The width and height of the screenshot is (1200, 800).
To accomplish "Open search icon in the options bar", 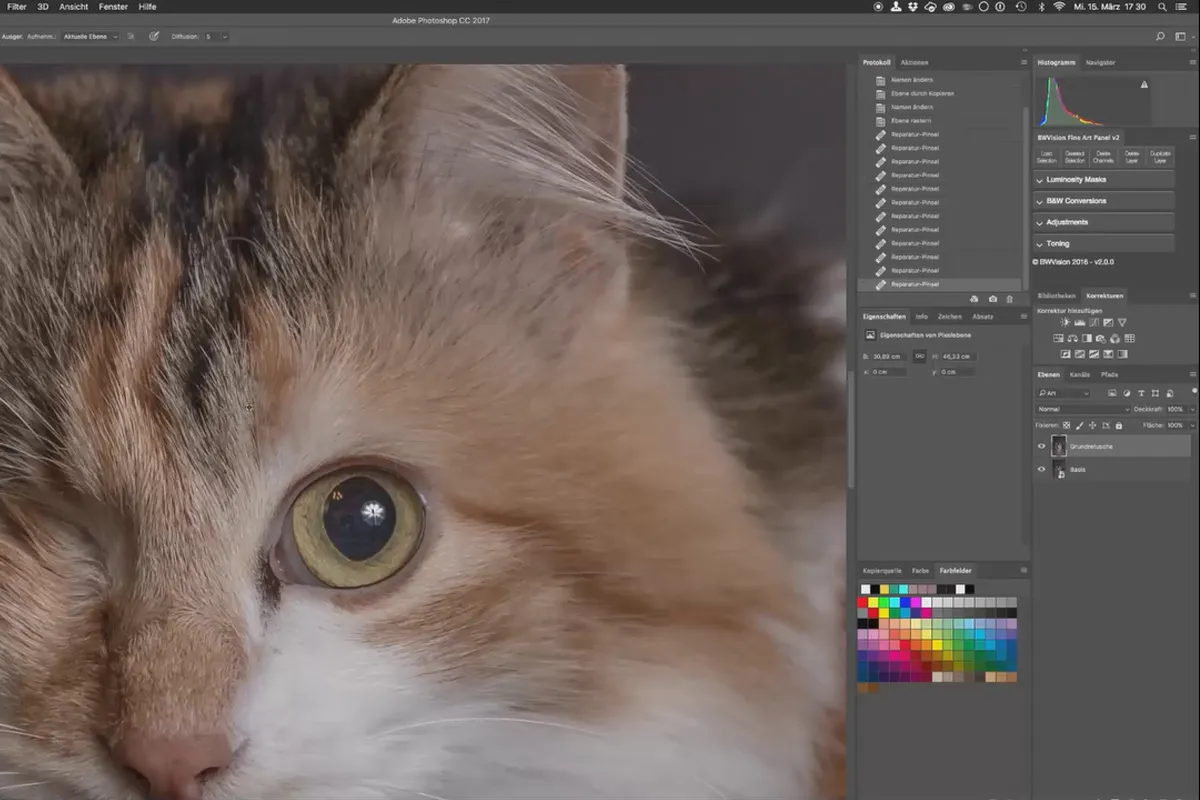I will pyautogui.click(x=1160, y=36).
